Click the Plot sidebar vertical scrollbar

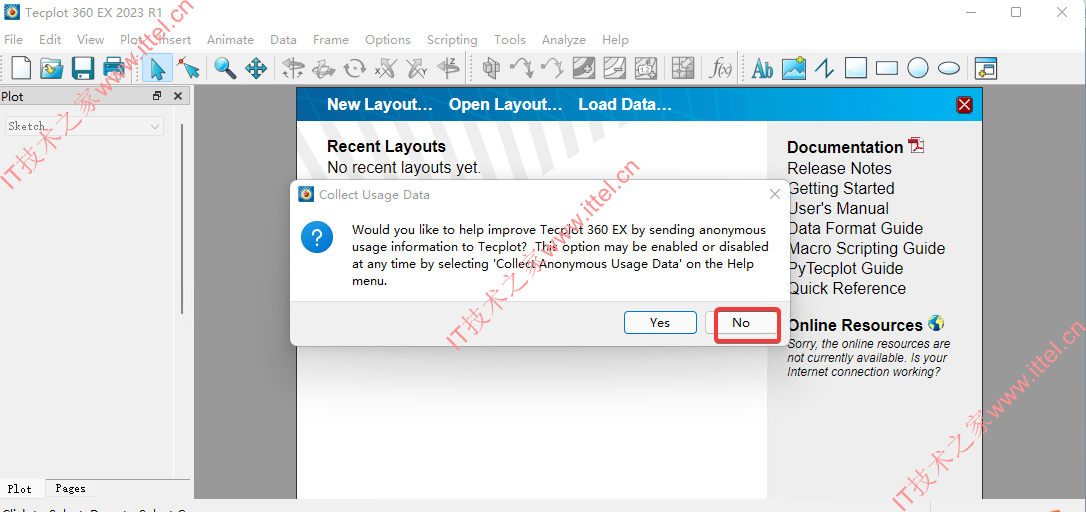[183, 219]
